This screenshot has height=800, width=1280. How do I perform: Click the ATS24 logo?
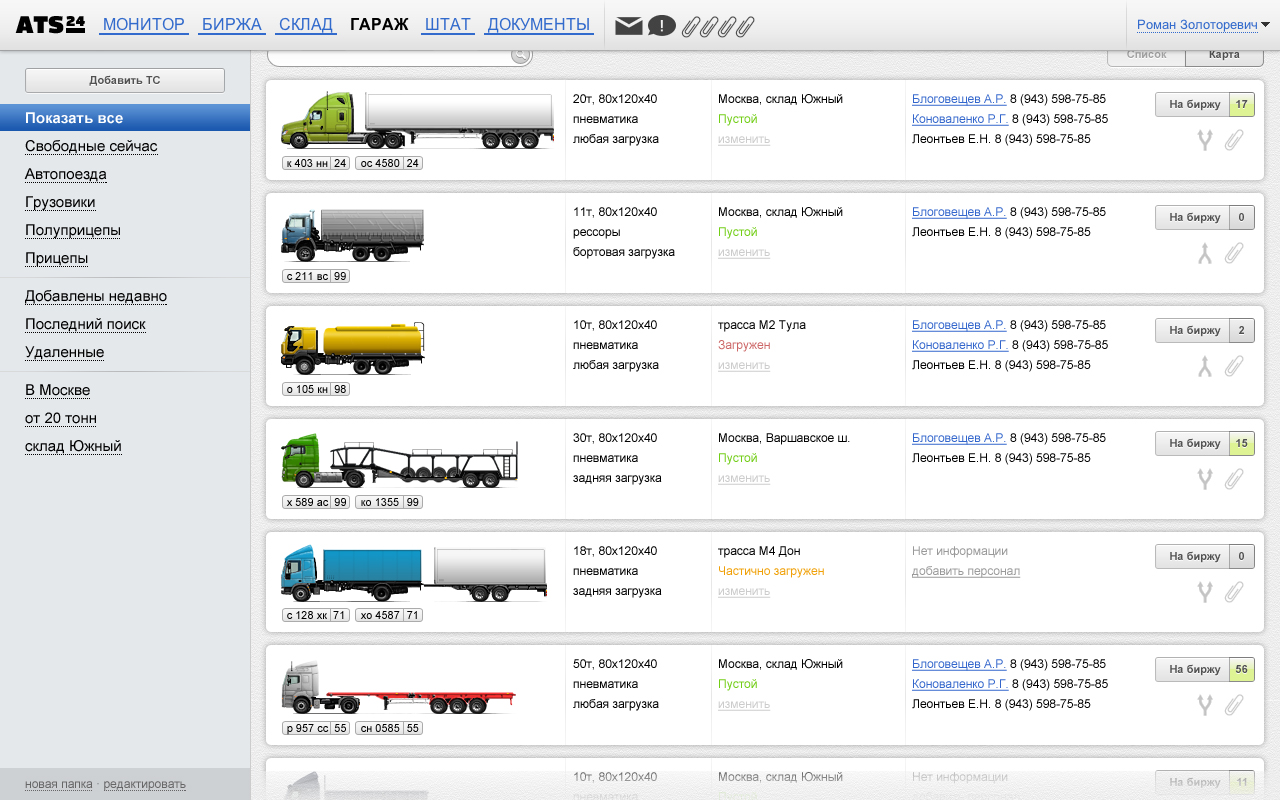[50, 24]
